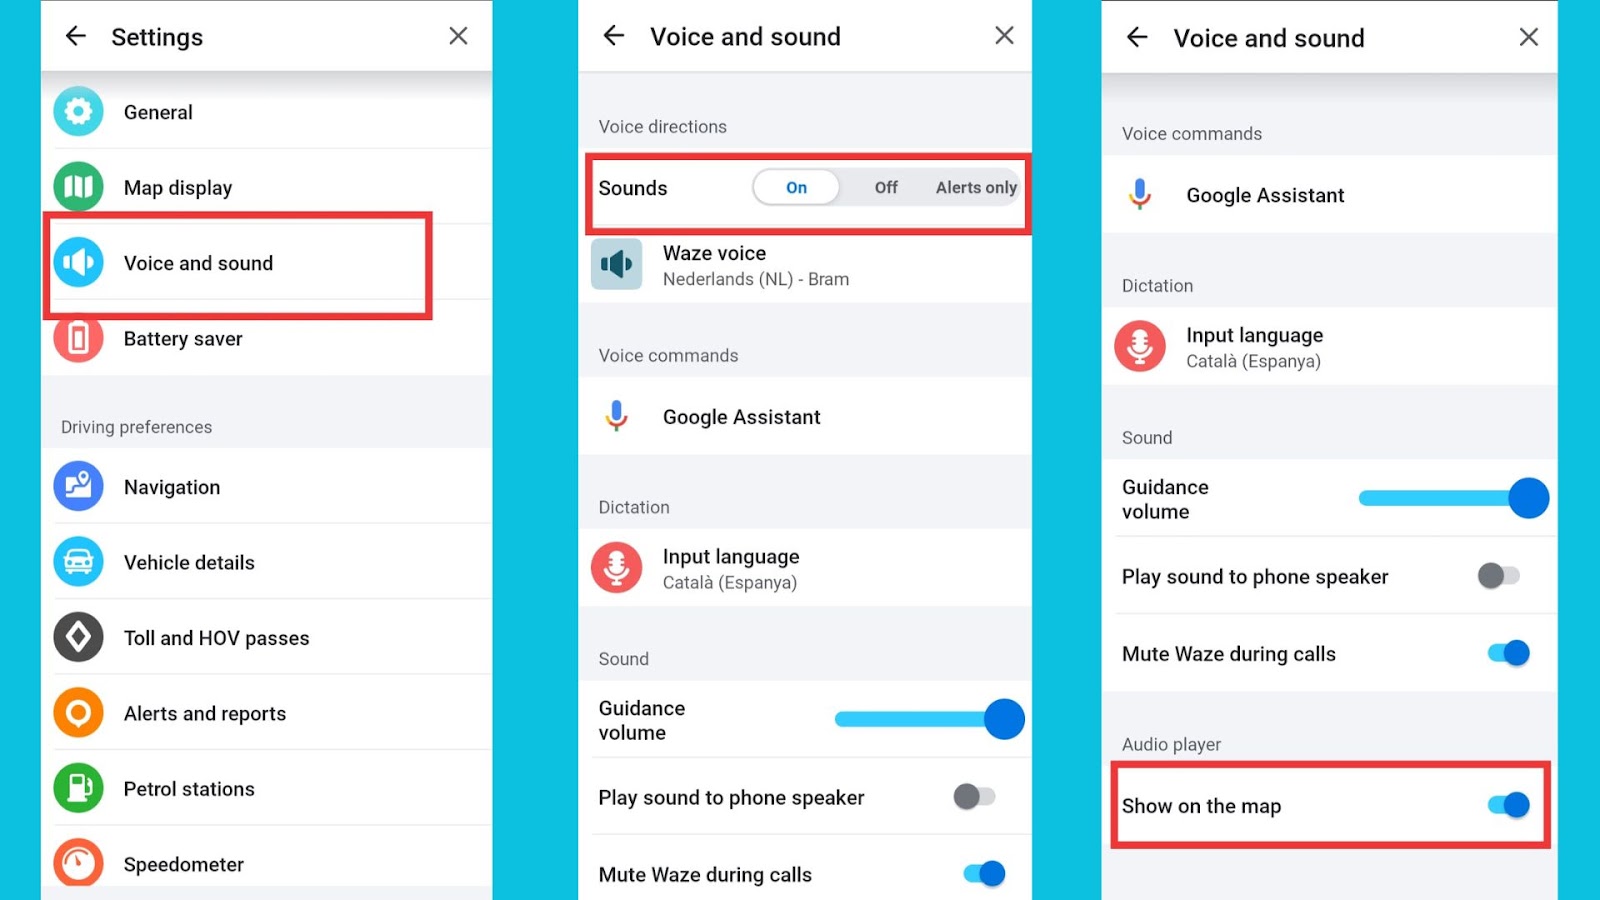Close the middle Voice and sound screen
Screen dimensions: 1600x900
click(1004, 36)
